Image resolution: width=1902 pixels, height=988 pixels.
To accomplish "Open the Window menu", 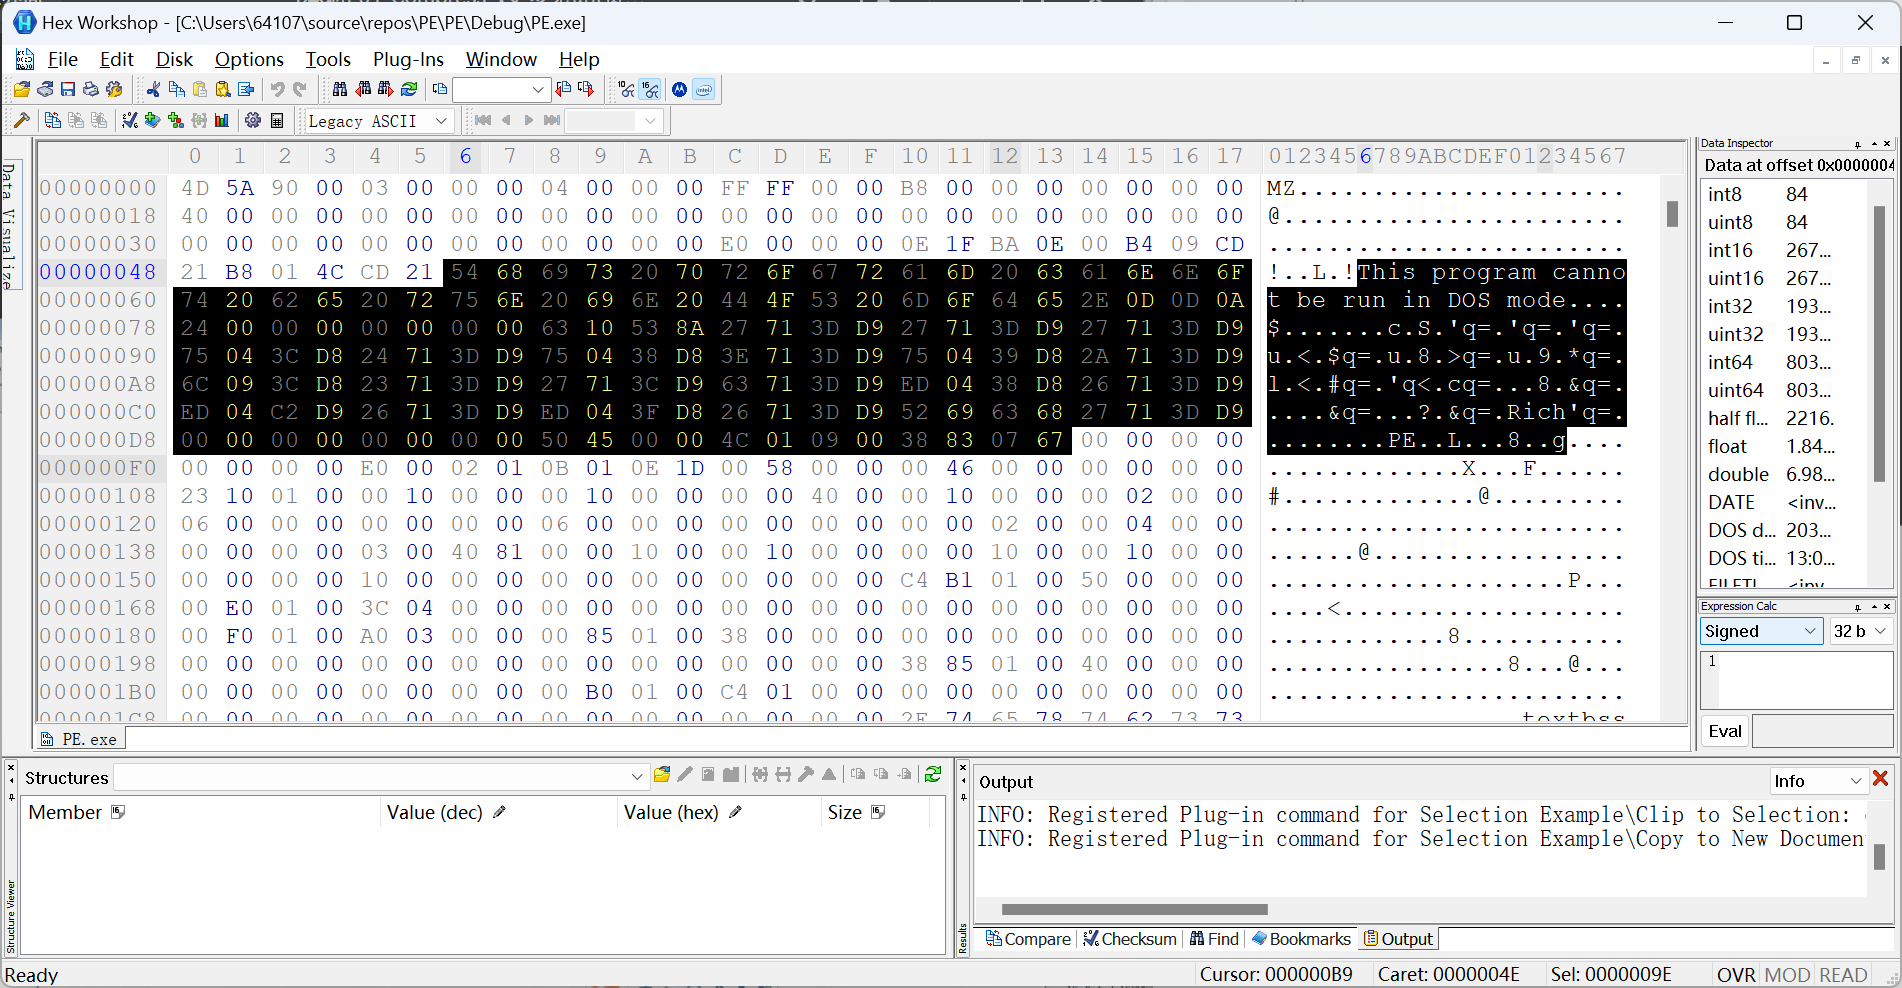I will click(501, 59).
